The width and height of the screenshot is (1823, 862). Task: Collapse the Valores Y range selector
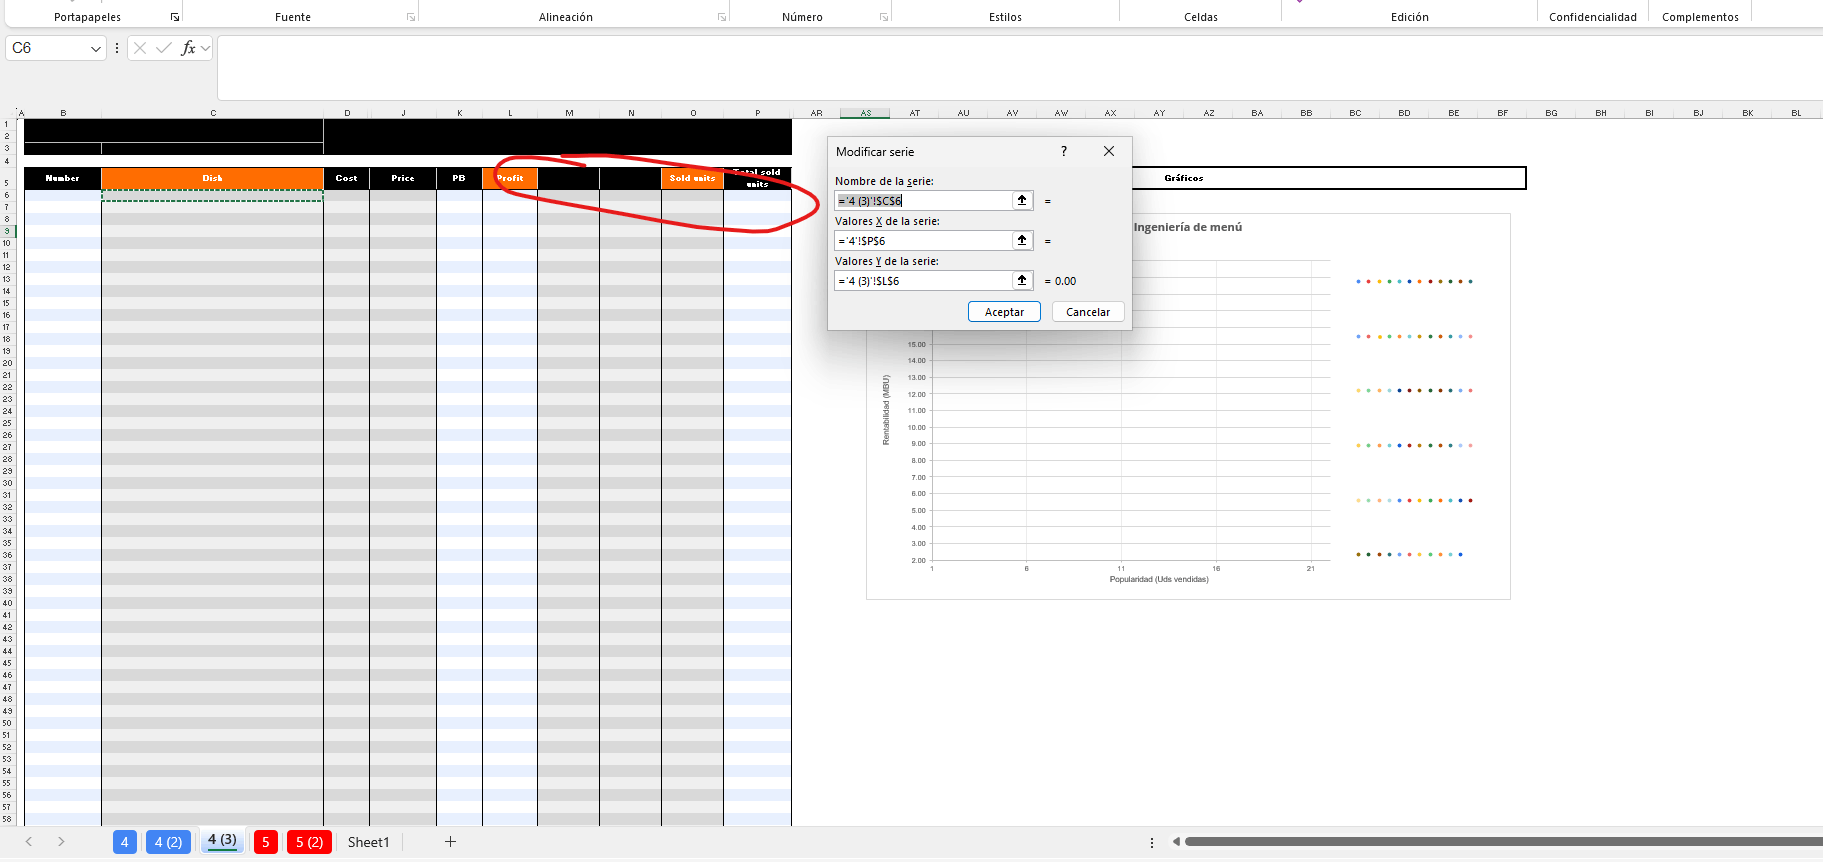point(1022,280)
